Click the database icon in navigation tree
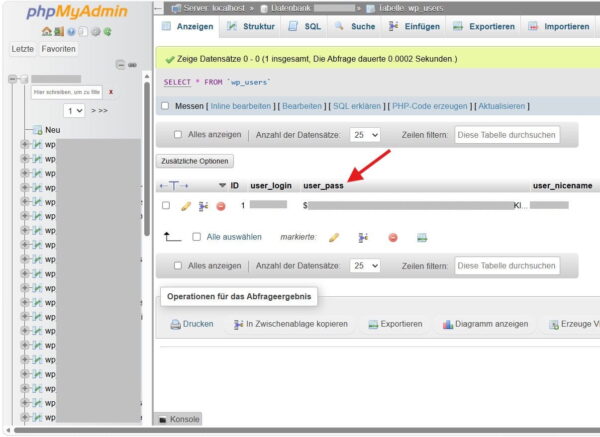Viewport: 600px width, 437px height. tap(24, 79)
